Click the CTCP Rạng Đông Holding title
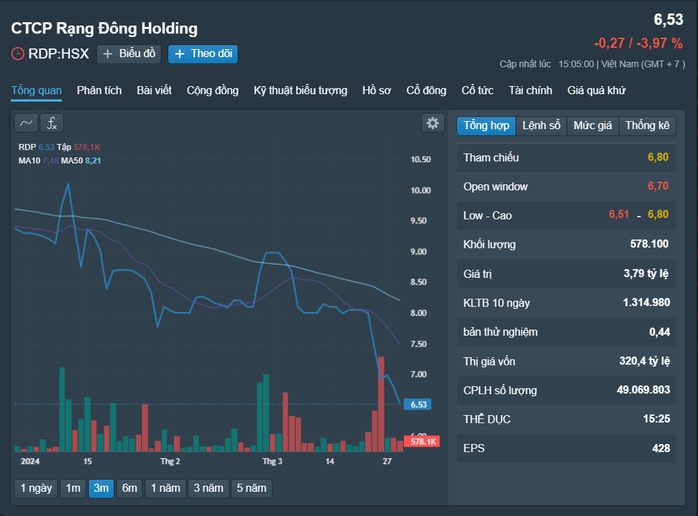This screenshot has width=698, height=516. click(x=104, y=28)
